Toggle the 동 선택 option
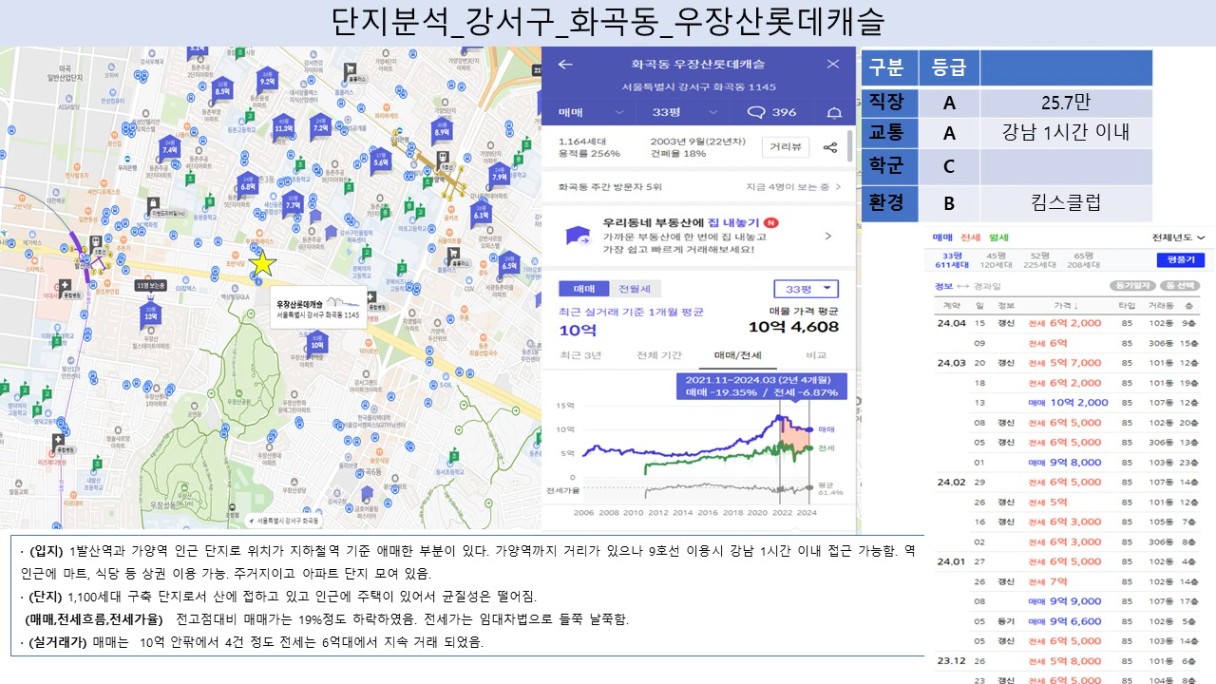This screenshot has height=684, width=1216. [1181, 286]
